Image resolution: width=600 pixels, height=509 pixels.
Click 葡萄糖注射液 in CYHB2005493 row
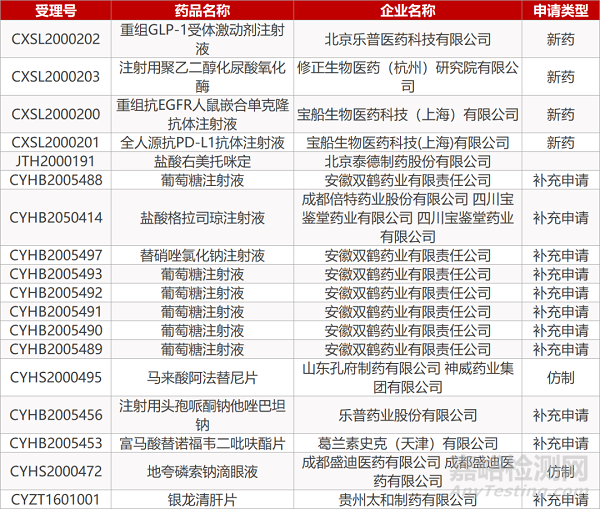click(x=202, y=274)
